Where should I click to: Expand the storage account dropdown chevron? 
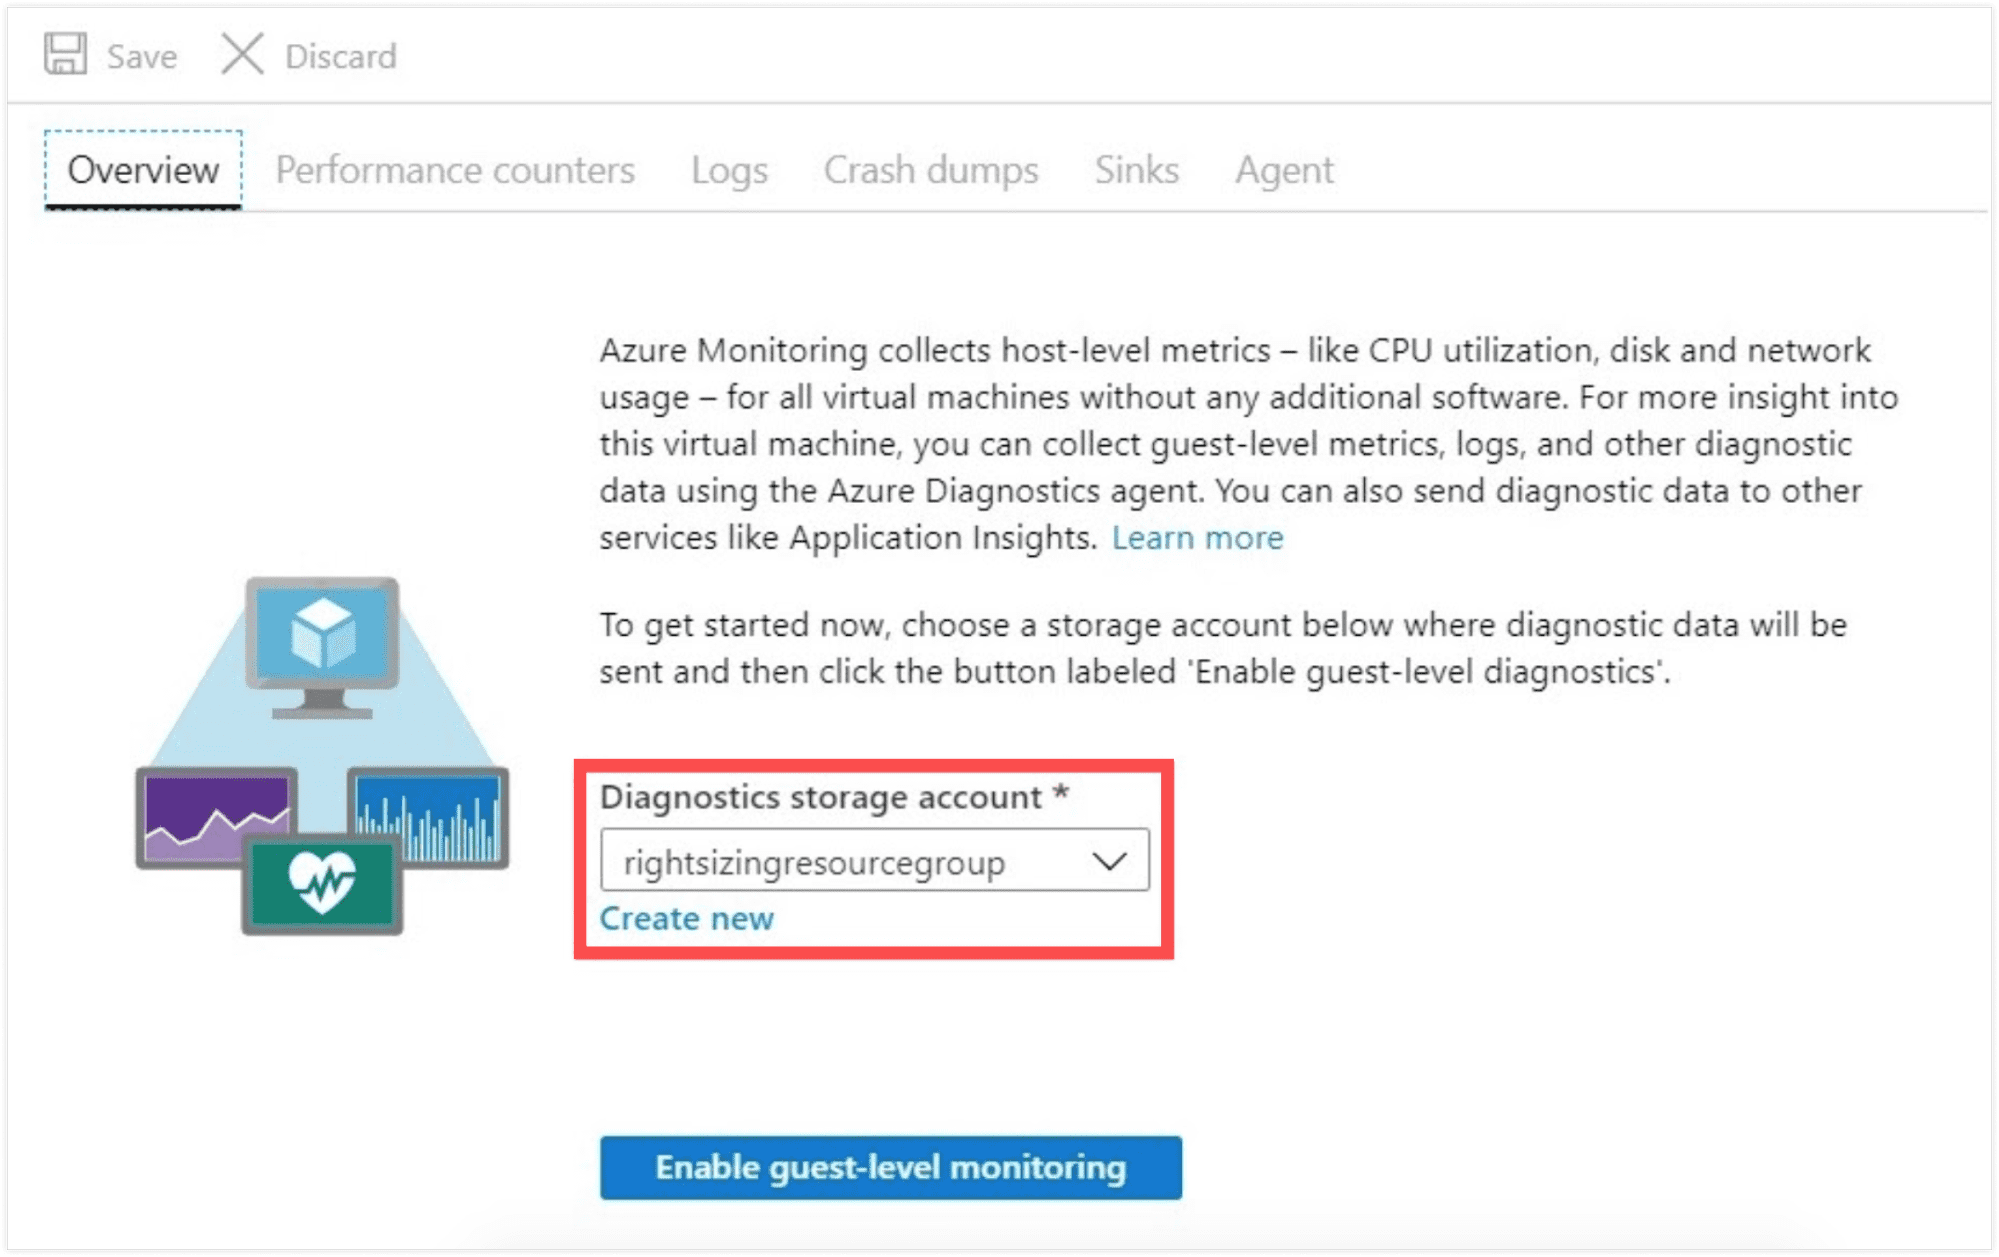1109,861
